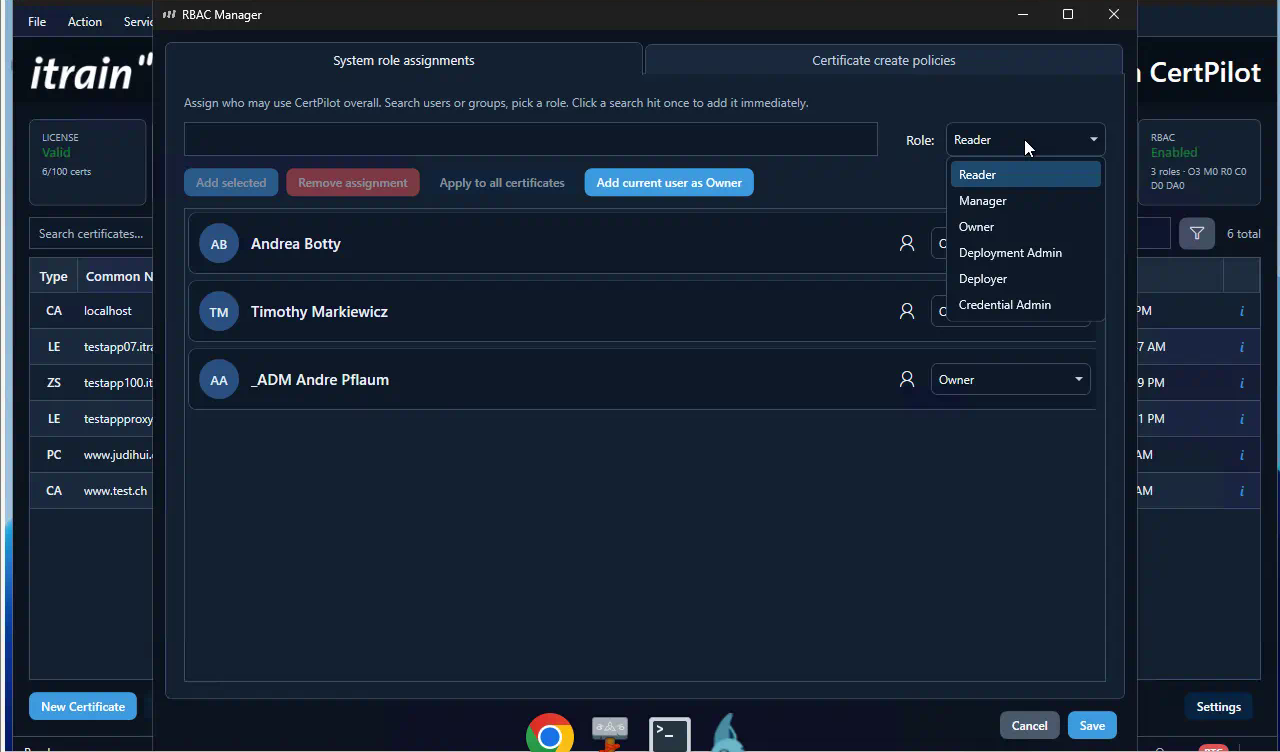This screenshot has height=752, width=1280.
Task: Click the Remove assignment button
Action: point(353,182)
